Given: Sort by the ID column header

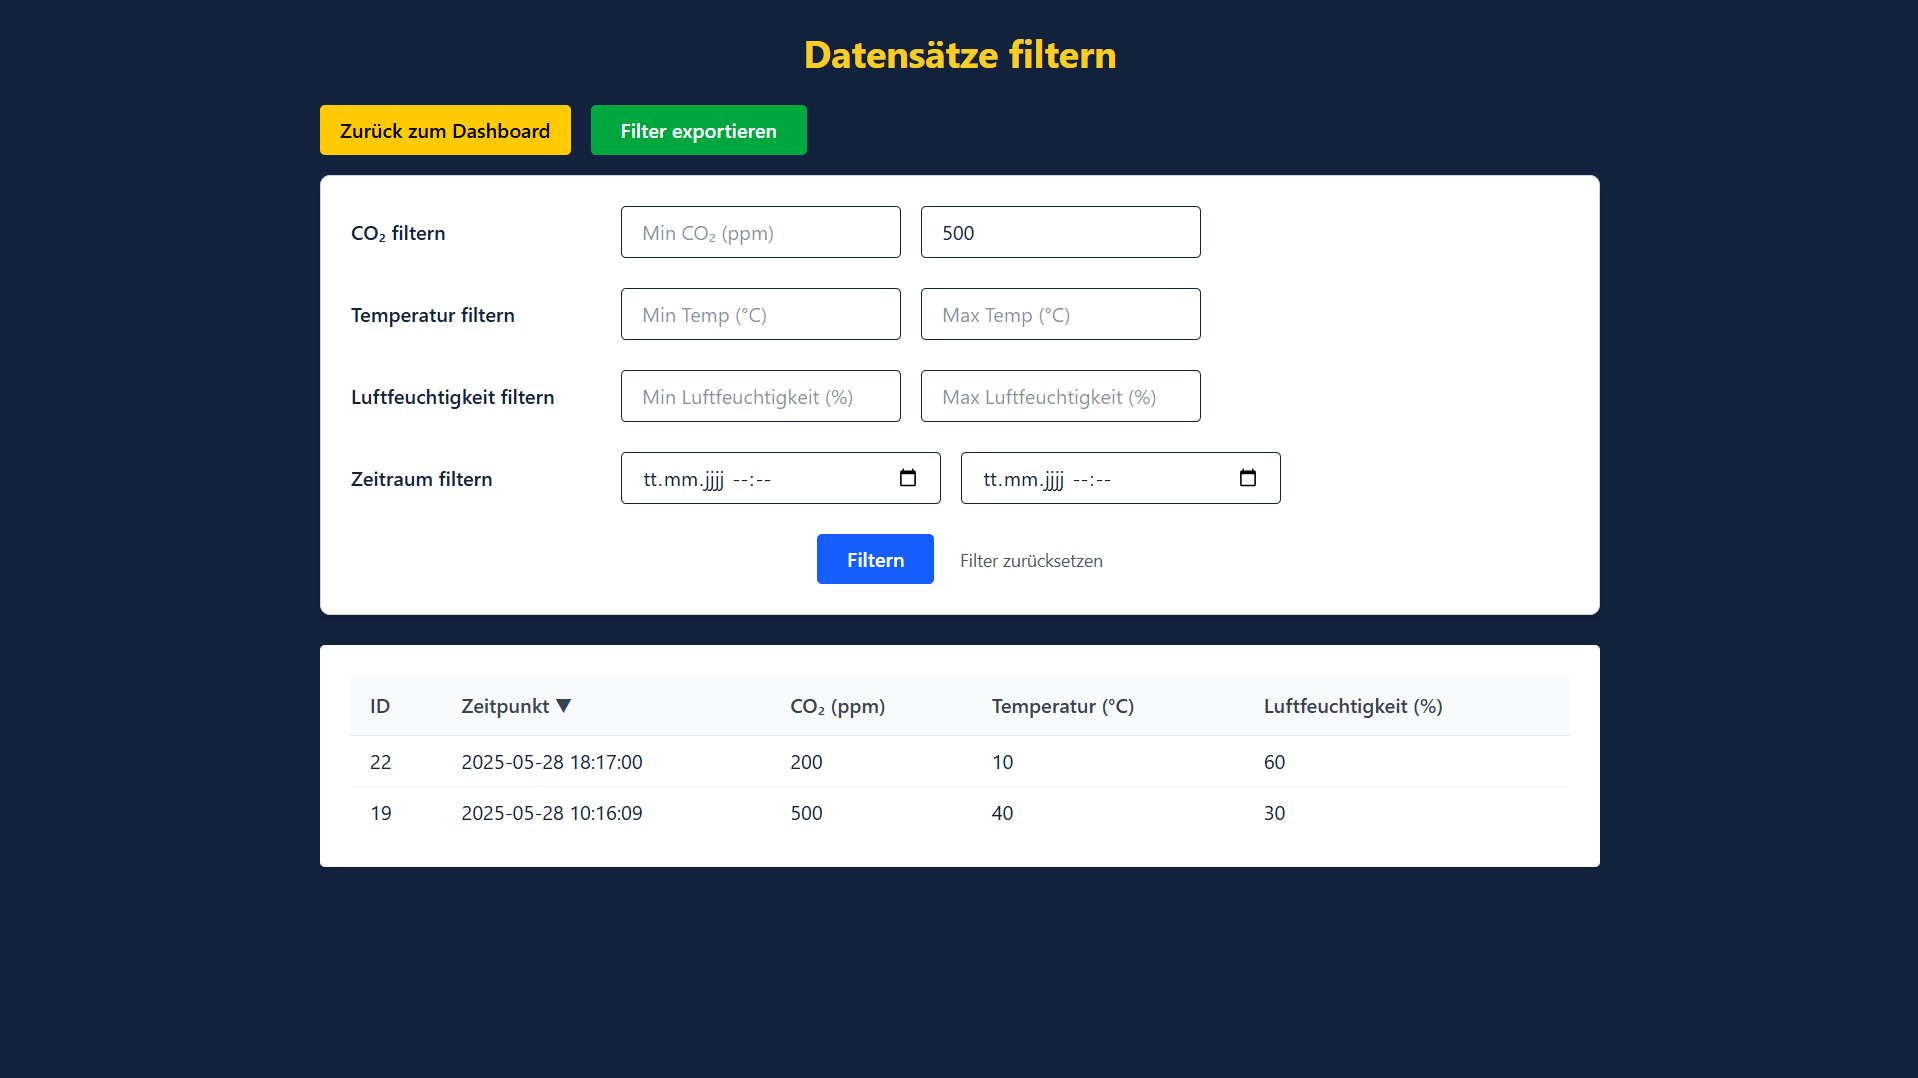Looking at the screenshot, I should point(380,706).
